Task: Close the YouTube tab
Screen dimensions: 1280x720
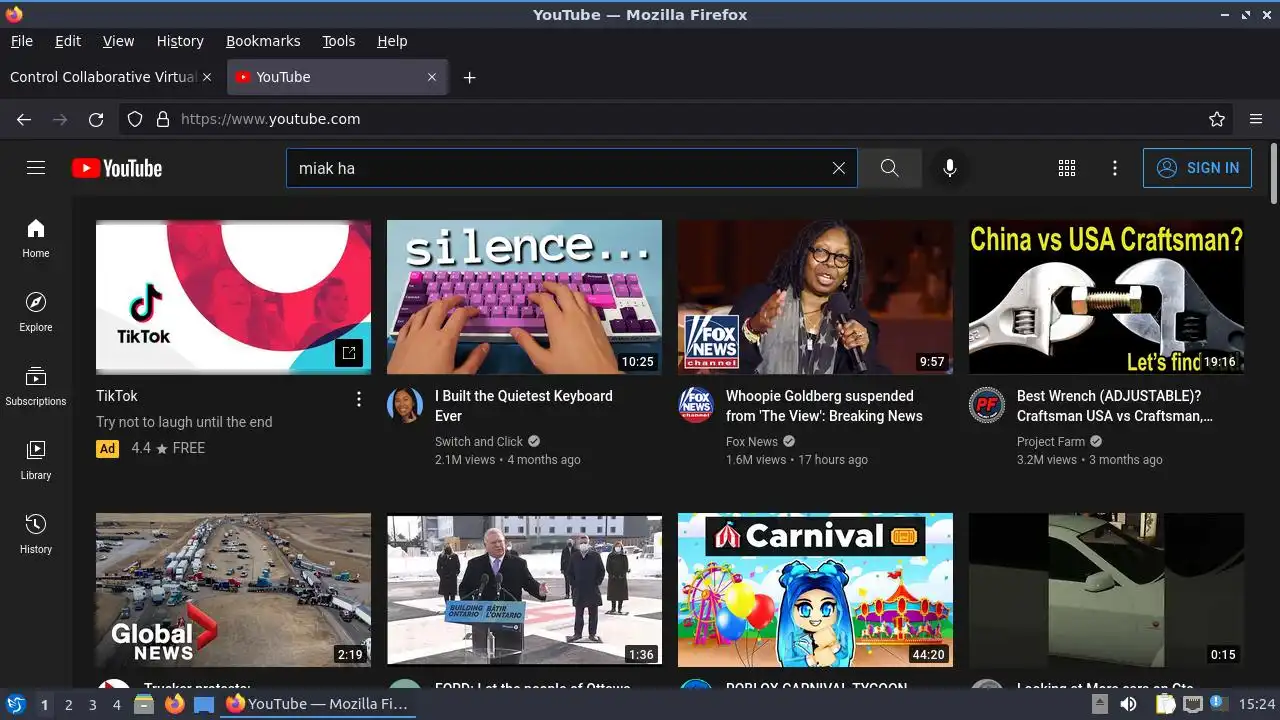Action: 432,77
